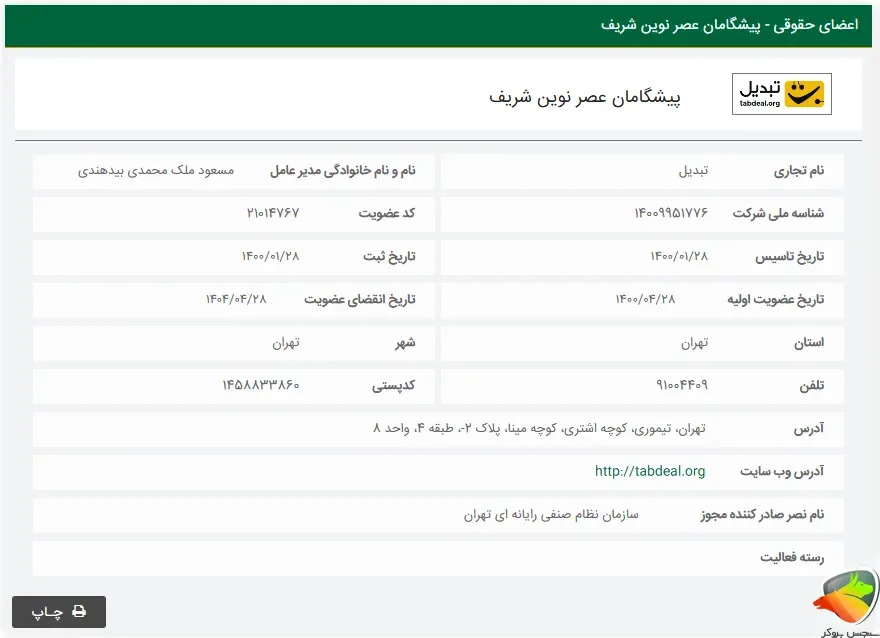Click the label آدرس وب سایت
880x638 pixels.
tap(782, 471)
